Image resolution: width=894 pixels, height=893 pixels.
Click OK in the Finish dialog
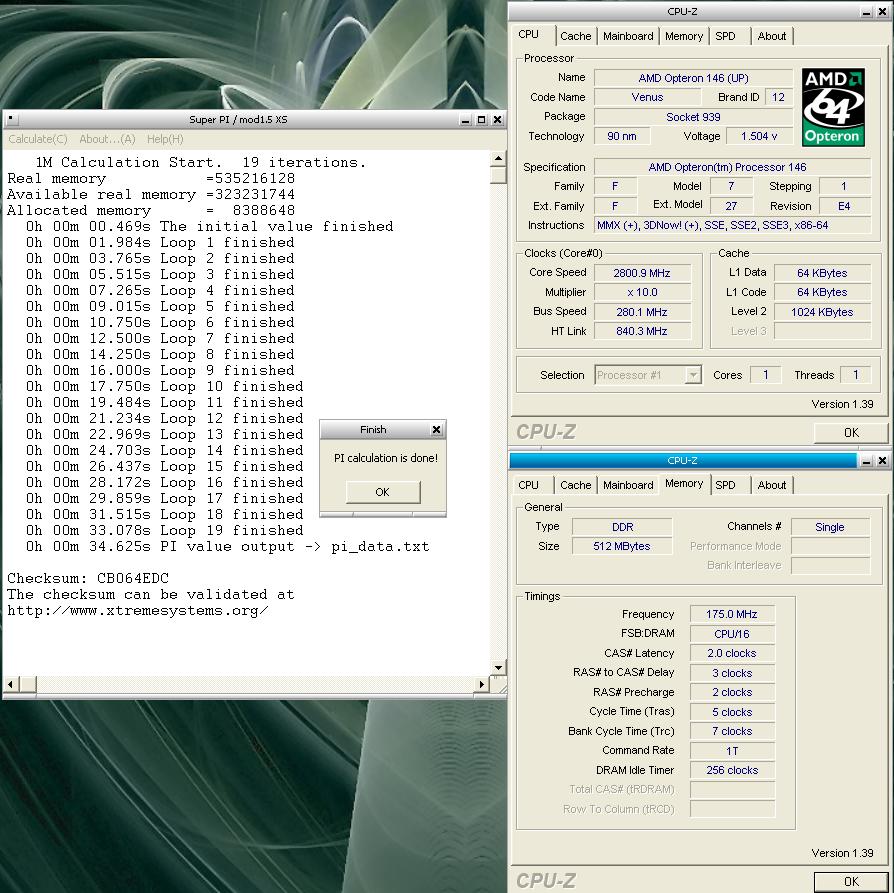[383, 492]
